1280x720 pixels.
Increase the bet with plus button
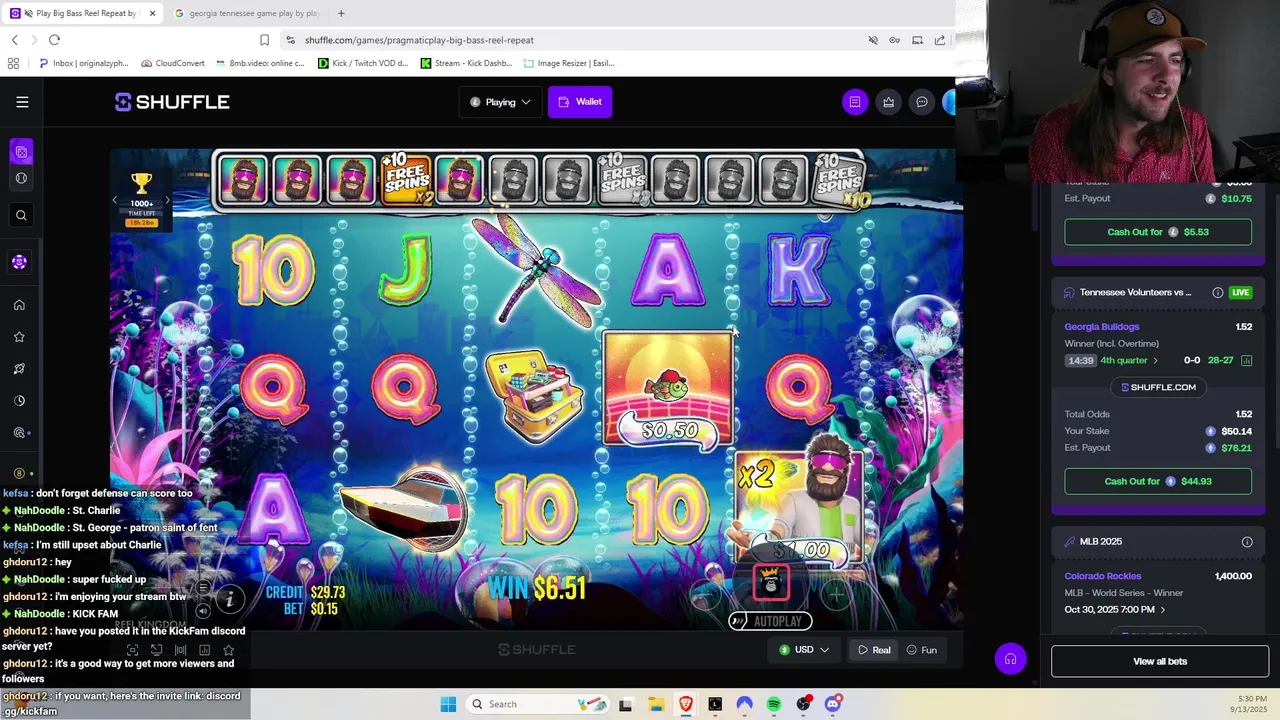click(x=836, y=594)
